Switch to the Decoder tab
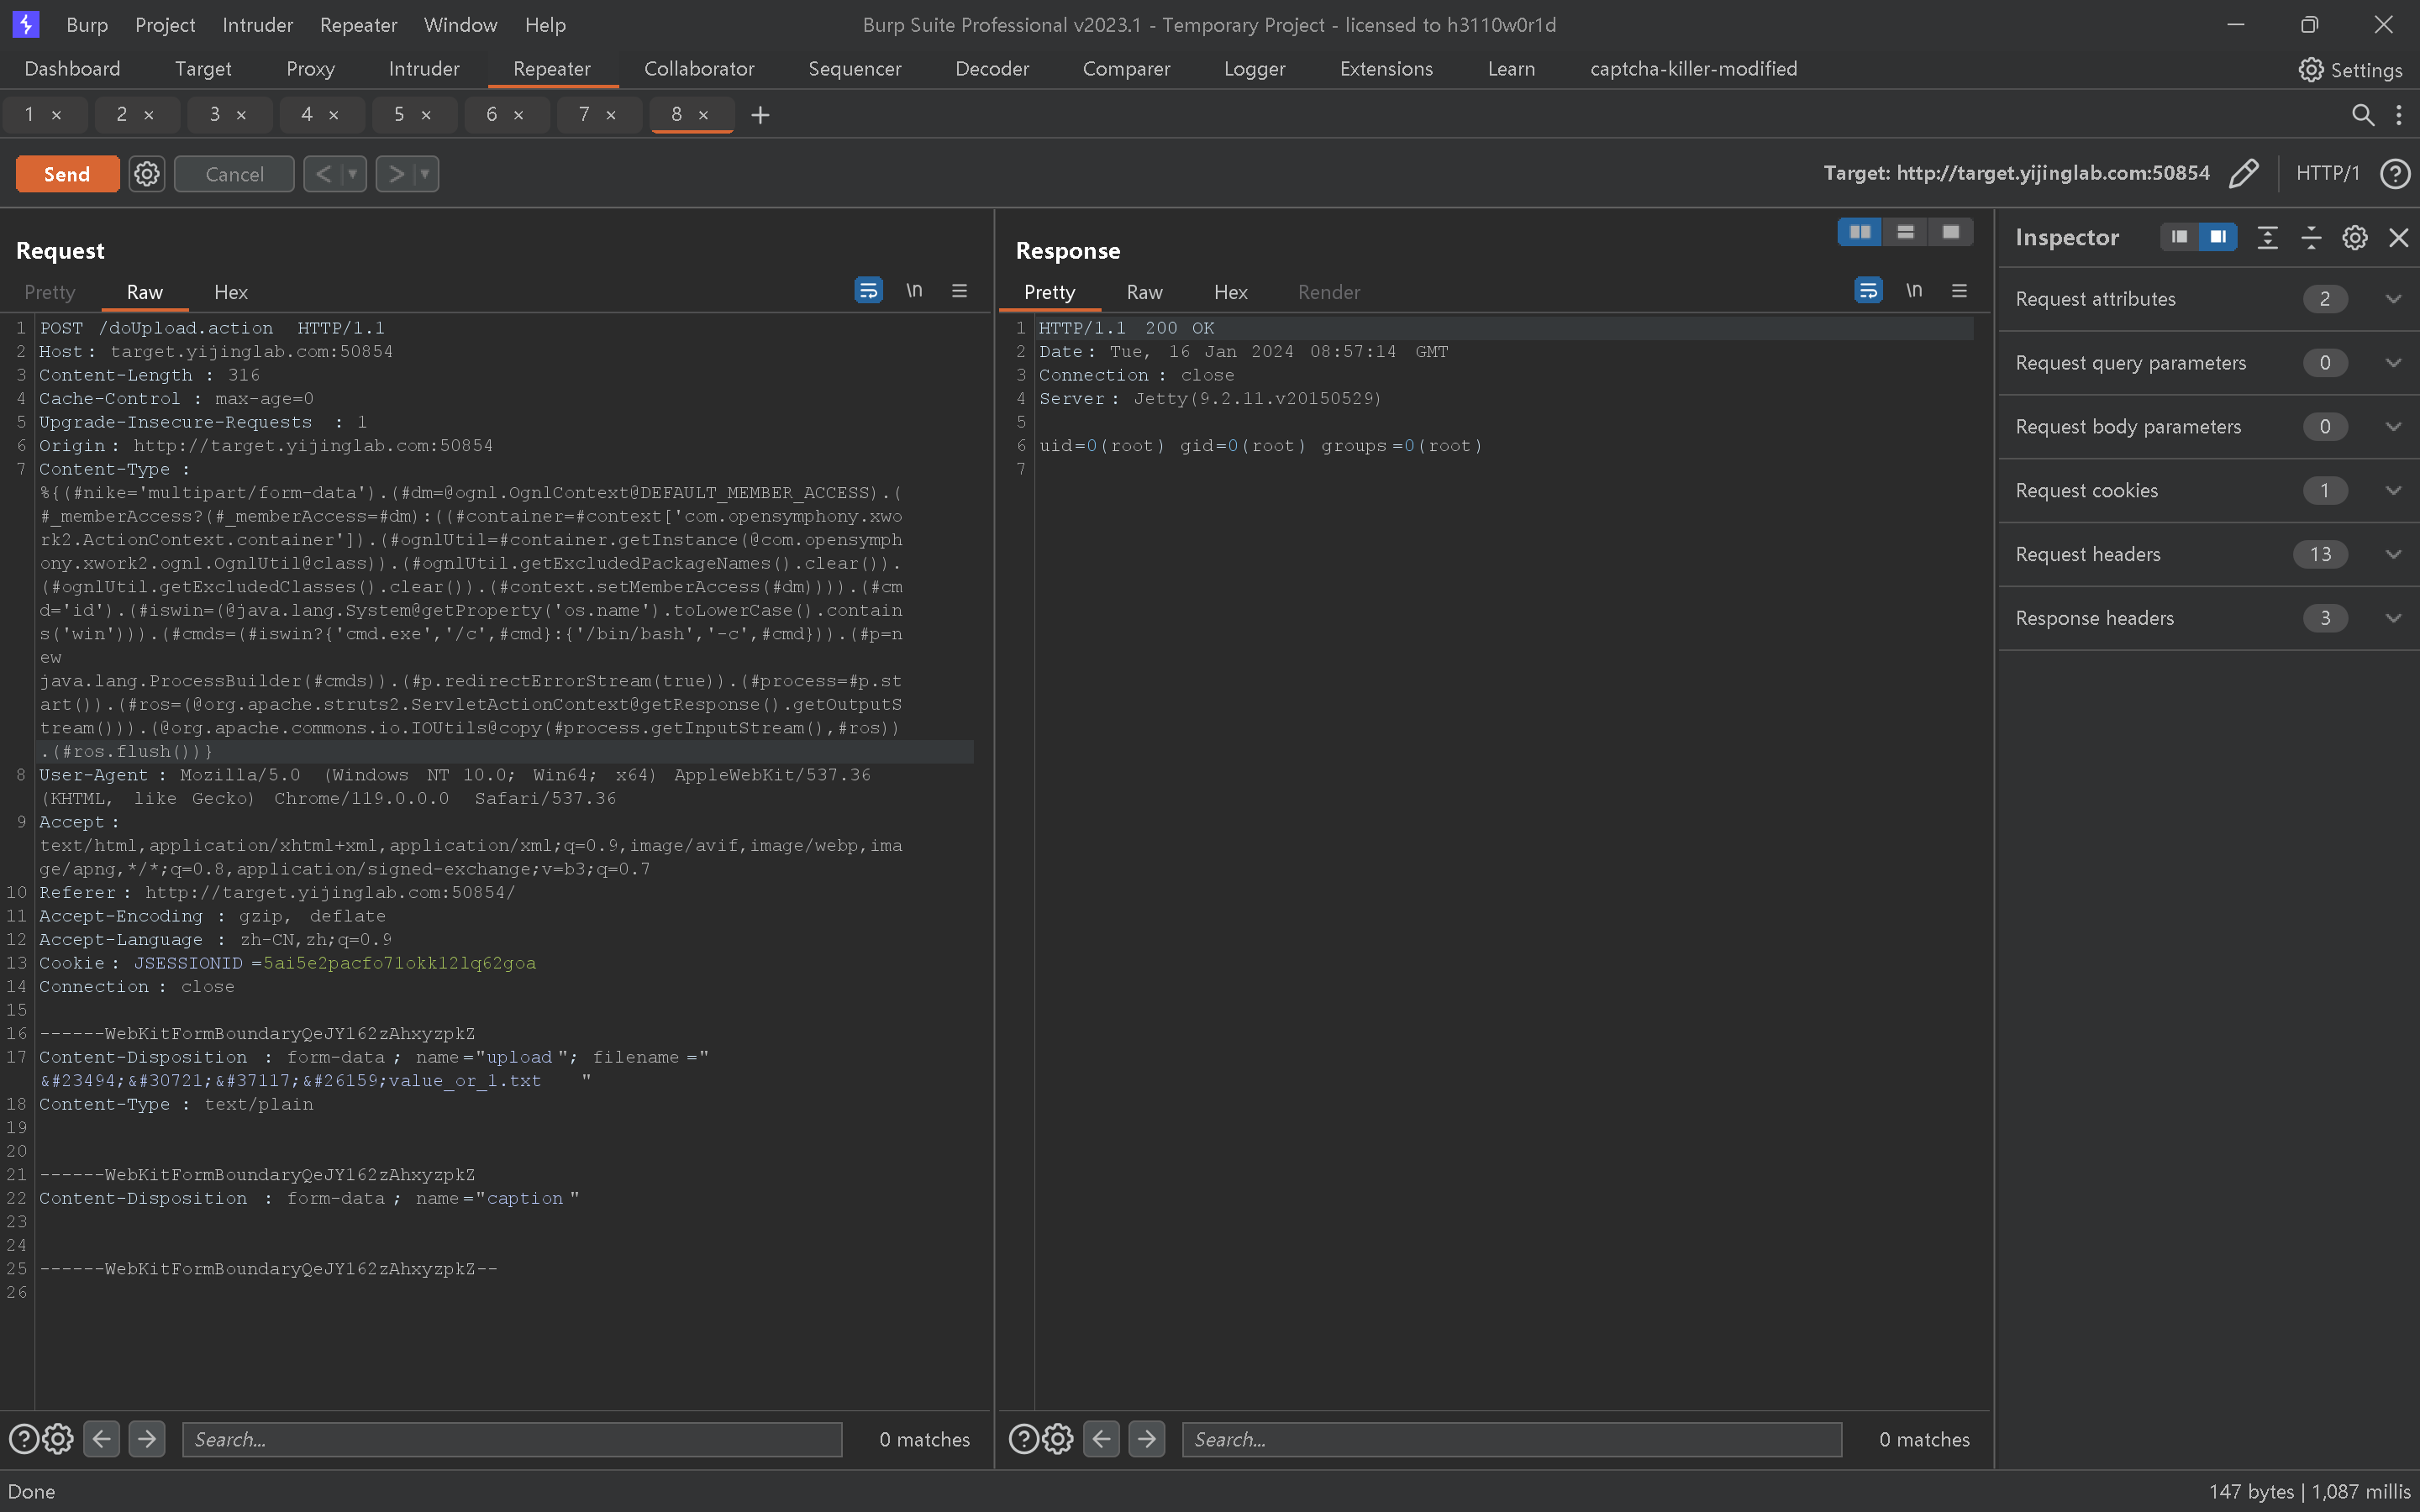The height and width of the screenshot is (1512, 2420). (x=991, y=69)
